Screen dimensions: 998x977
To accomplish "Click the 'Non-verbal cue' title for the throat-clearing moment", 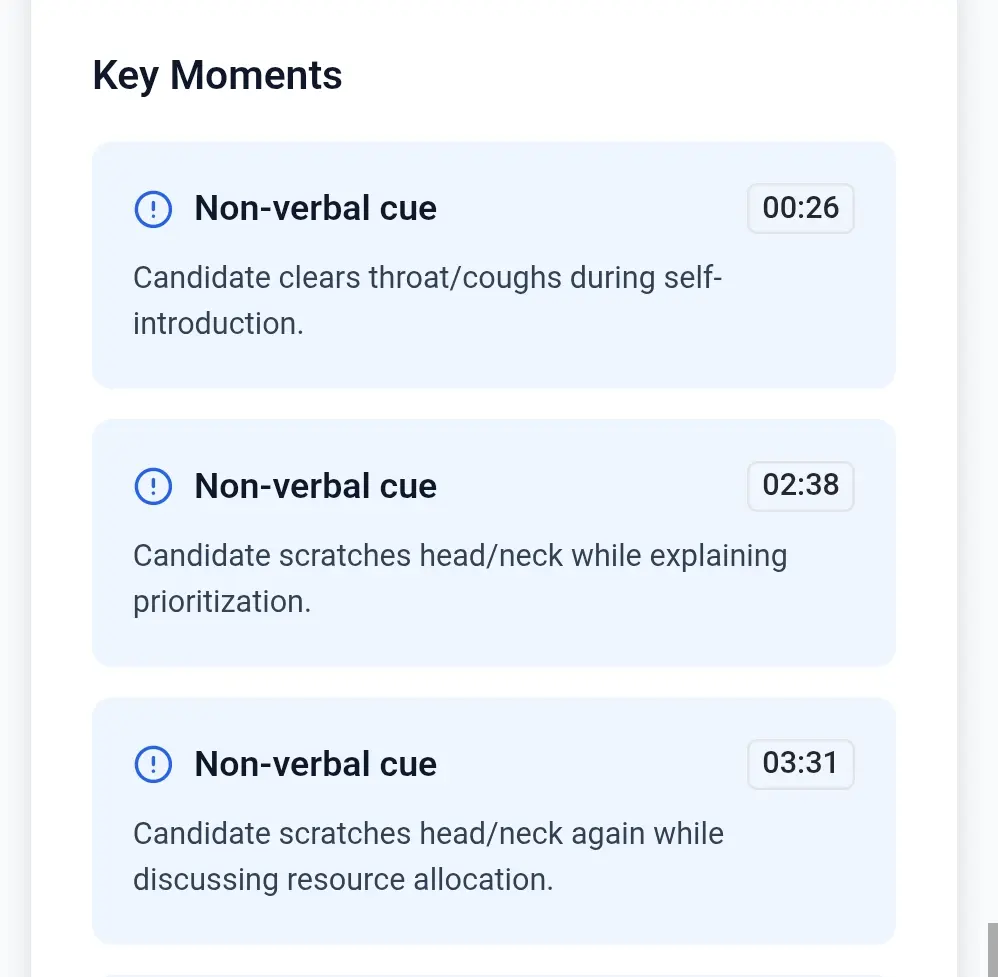I will click(x=315, y=209).
